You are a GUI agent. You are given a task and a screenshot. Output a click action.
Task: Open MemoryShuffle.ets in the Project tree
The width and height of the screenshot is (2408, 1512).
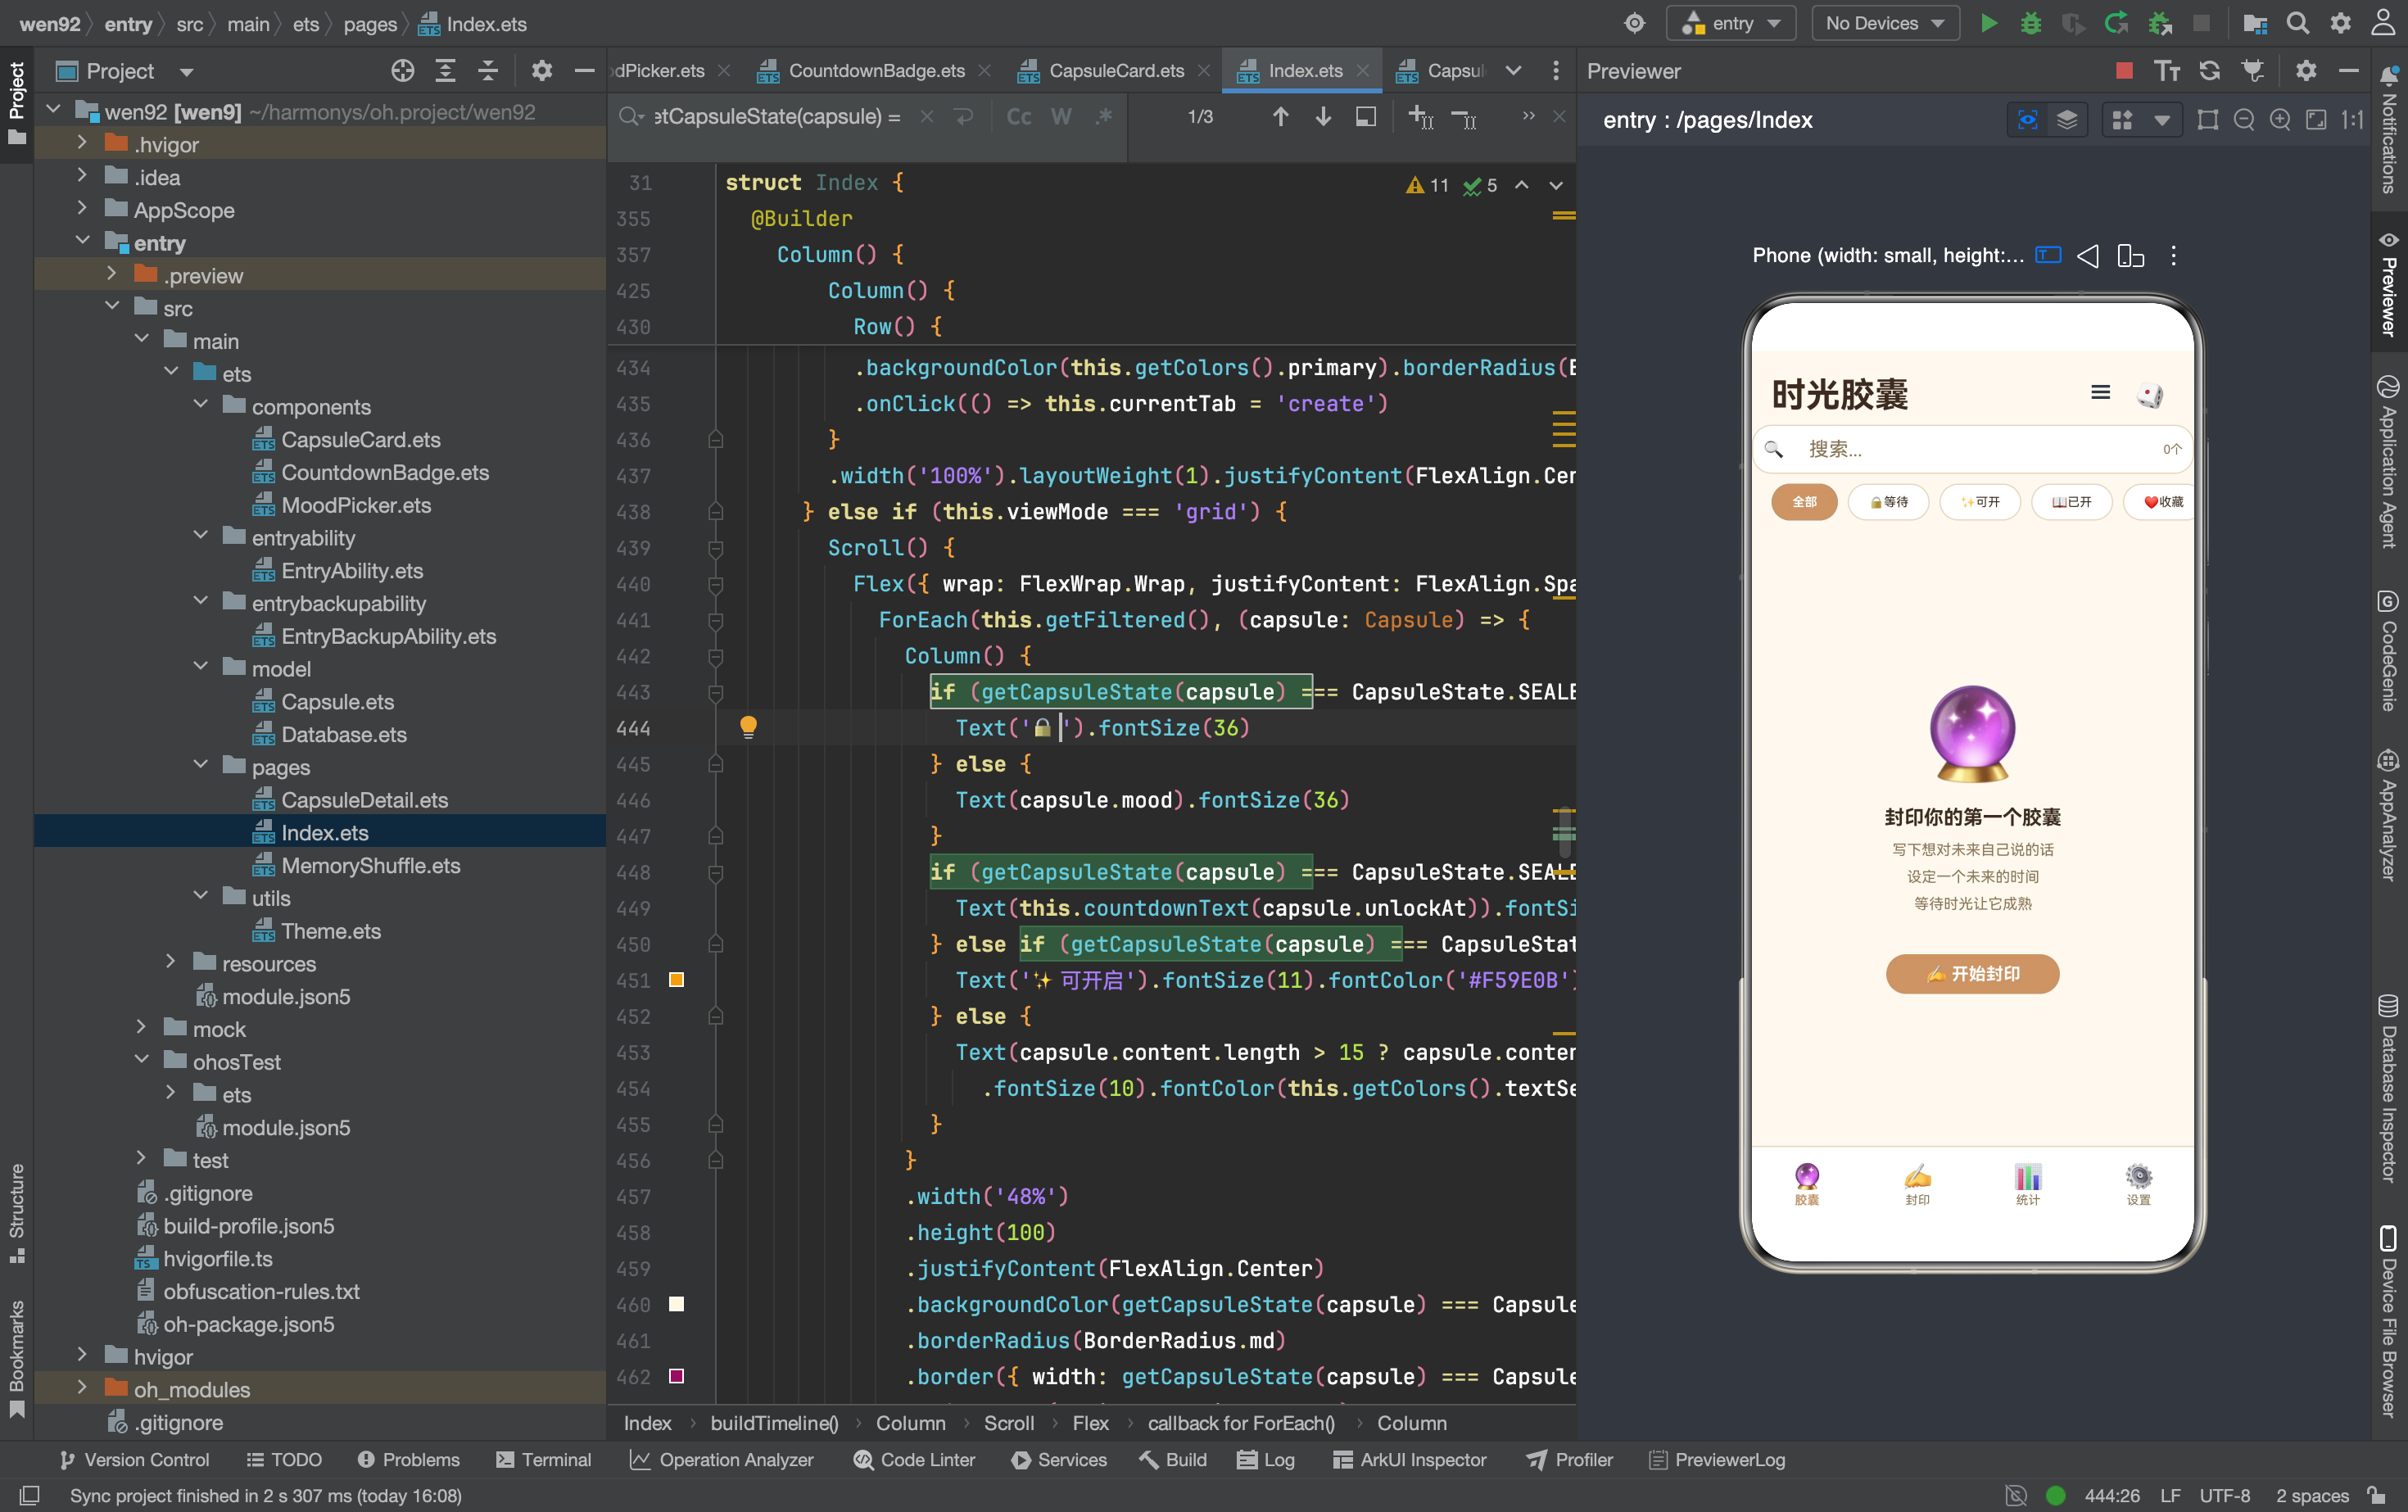(370, 865)
